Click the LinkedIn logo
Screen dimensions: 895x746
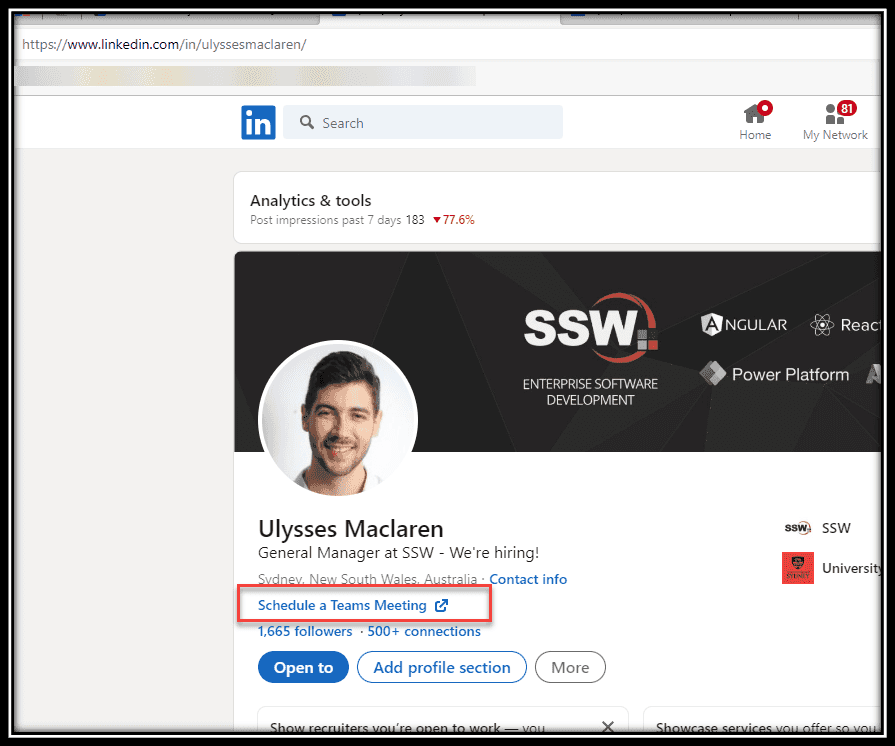258,123
